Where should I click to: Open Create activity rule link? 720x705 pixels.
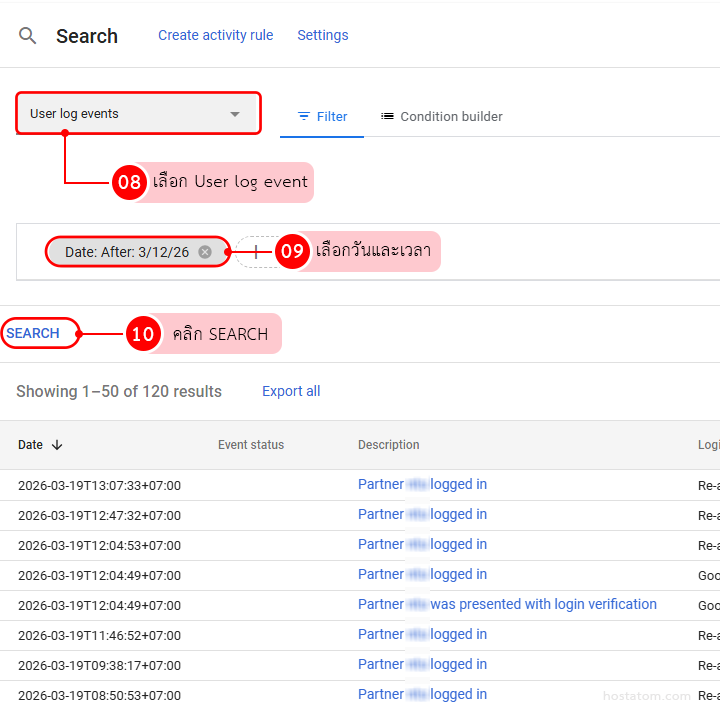pyautogui.click(x=215, y=35)
